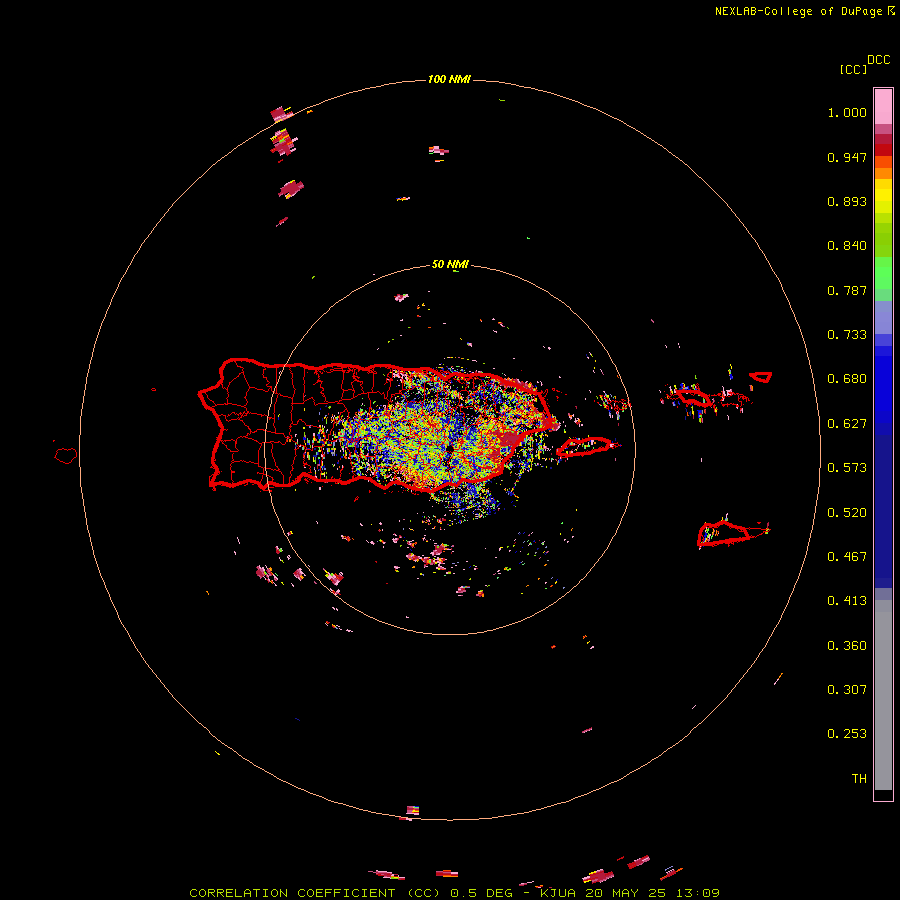Select the 0.733 scale value
This screenshot has width=900, height=900.
tap(847, 335)
